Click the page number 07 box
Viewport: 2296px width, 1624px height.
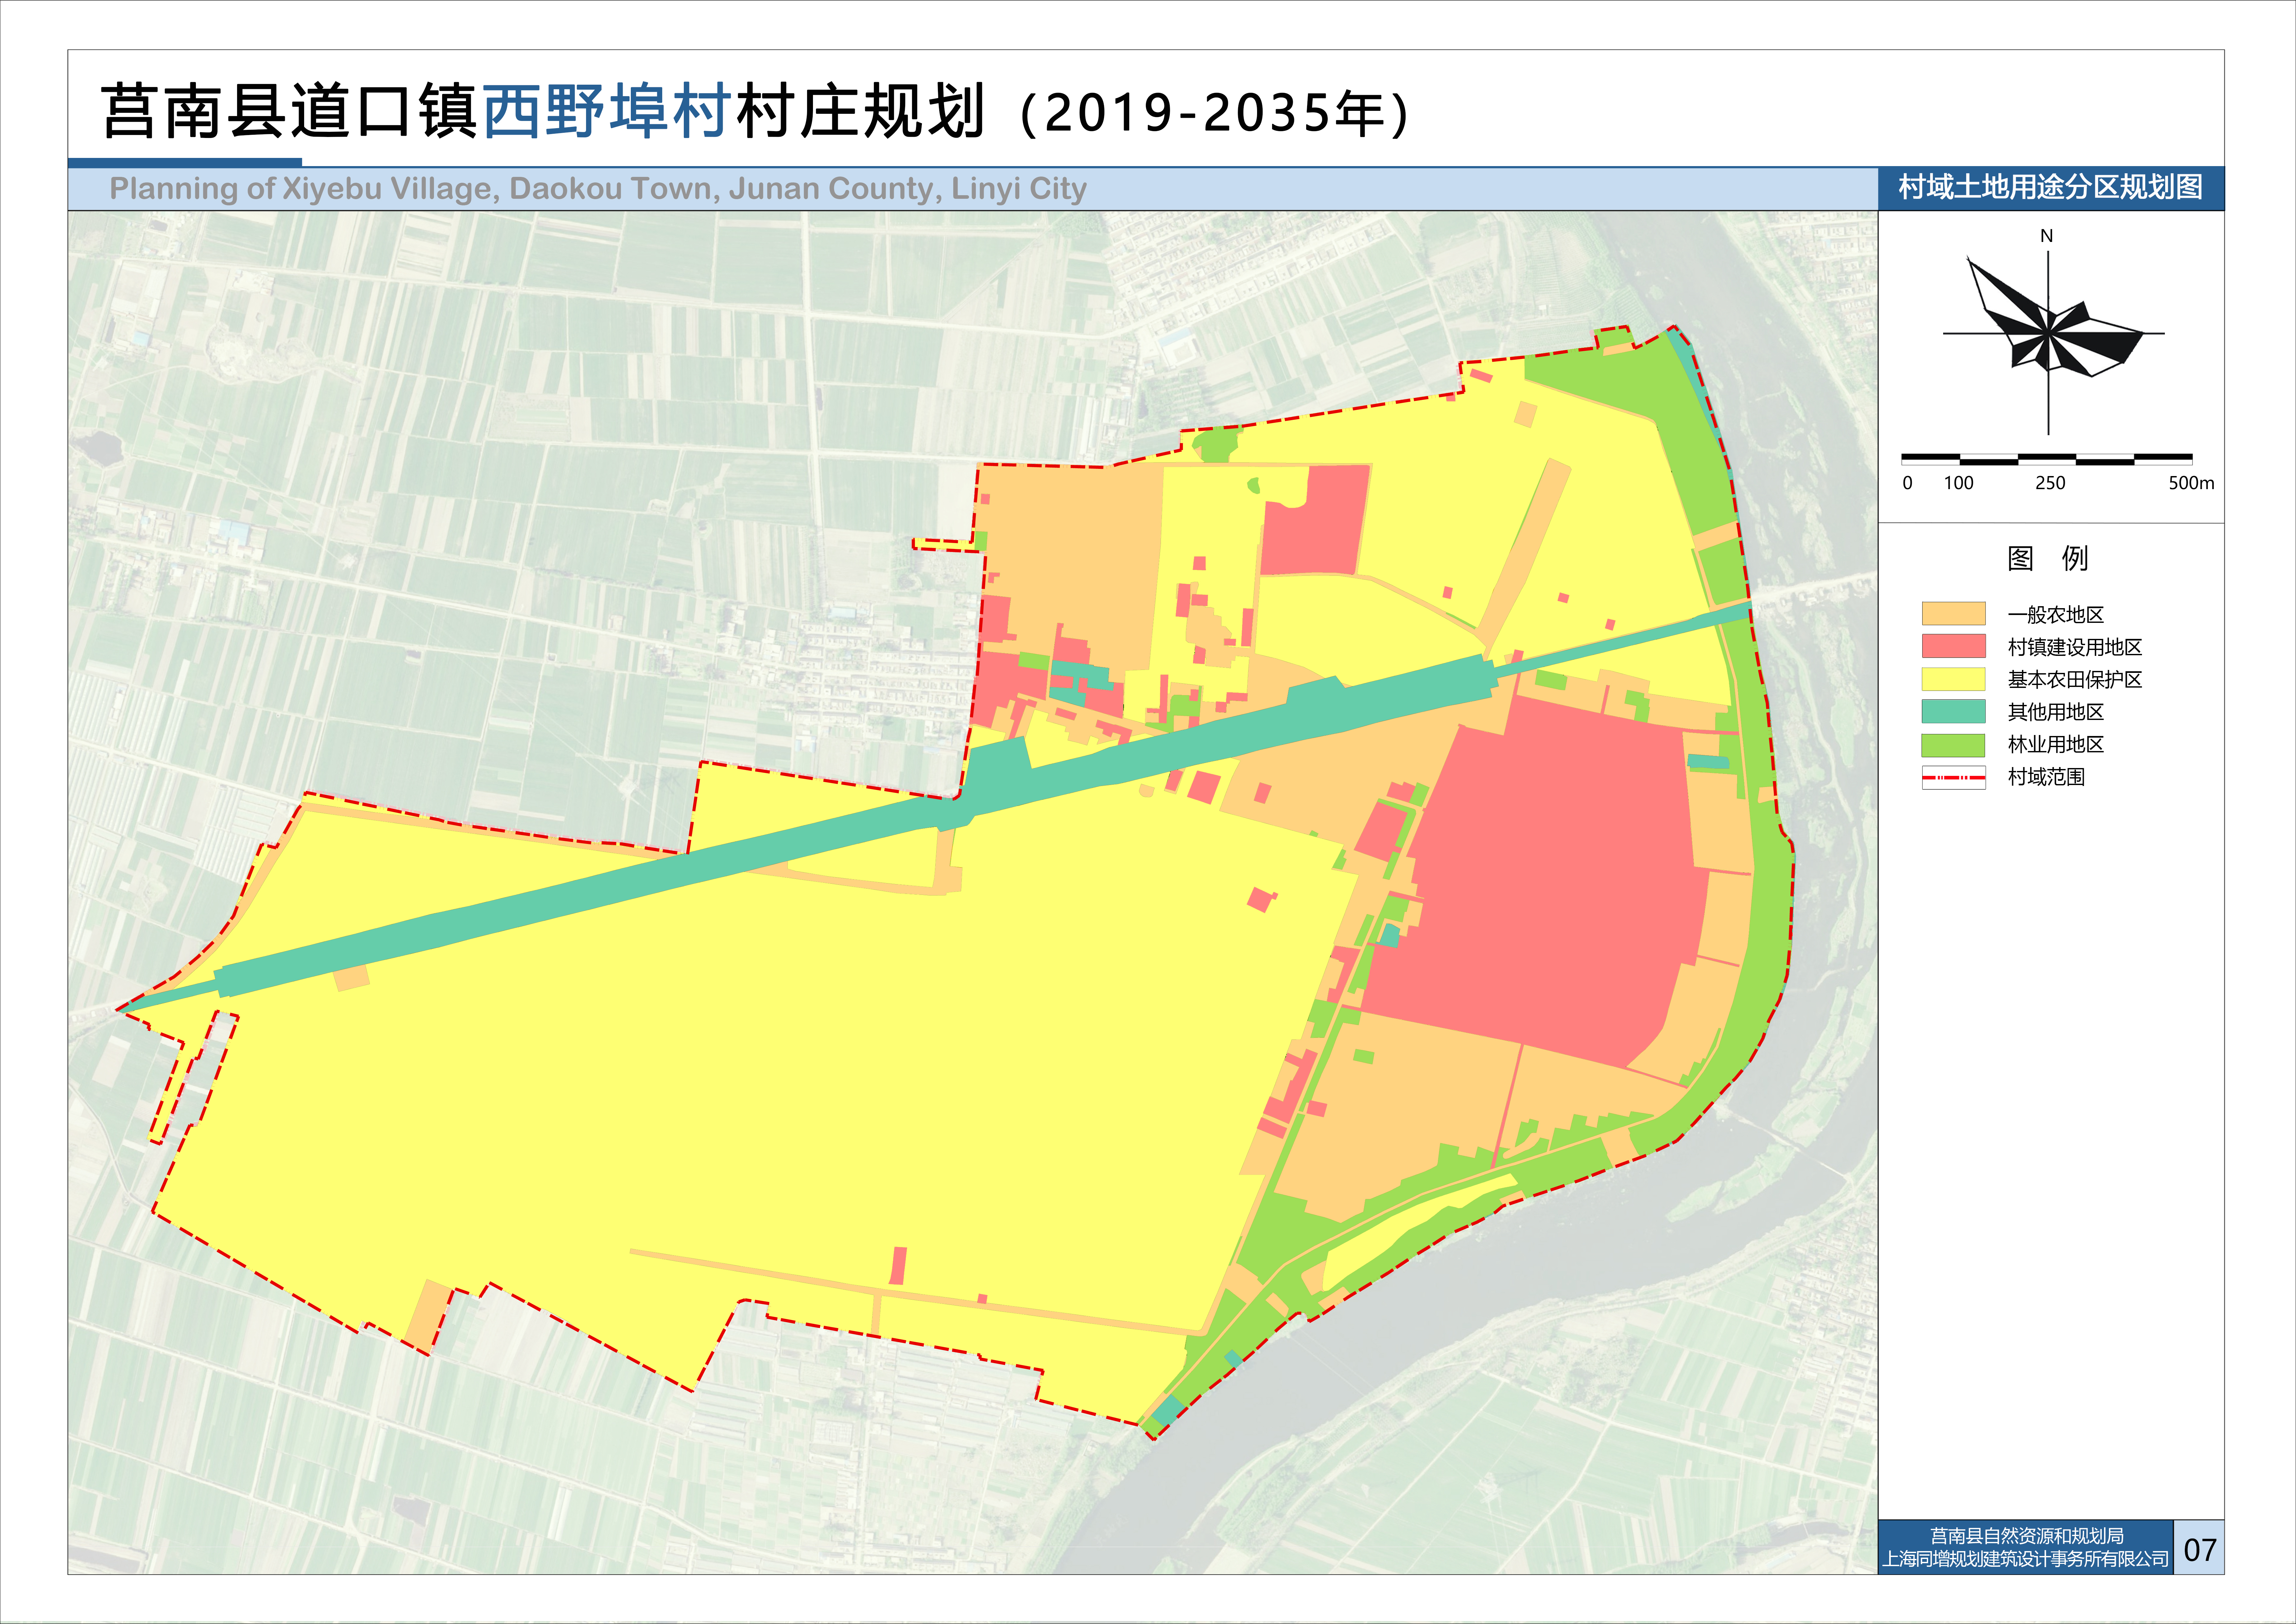coord(2199,1549)
